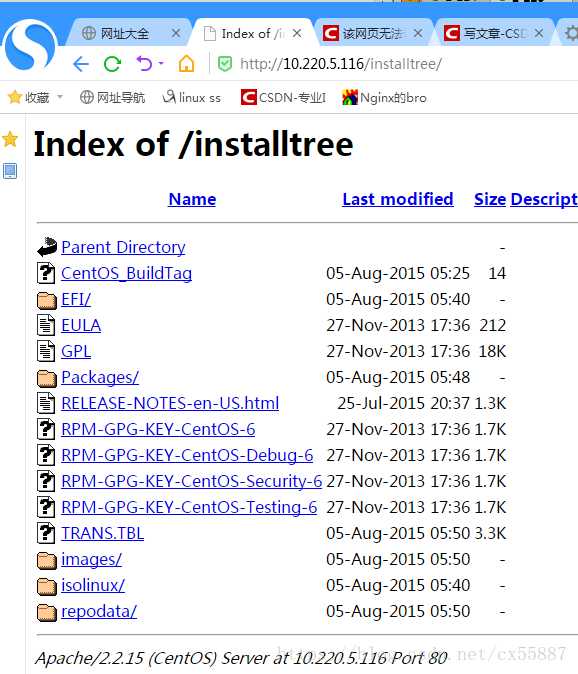Click the sidebar blue tablet icon

coord(10,171)
